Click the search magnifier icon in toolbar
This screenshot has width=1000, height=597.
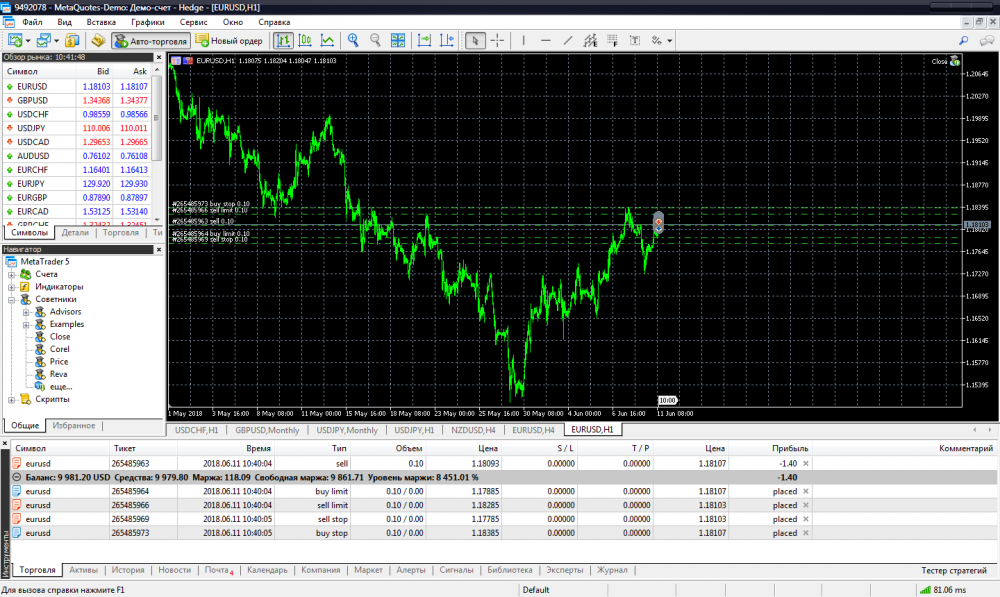pos(963,41)
